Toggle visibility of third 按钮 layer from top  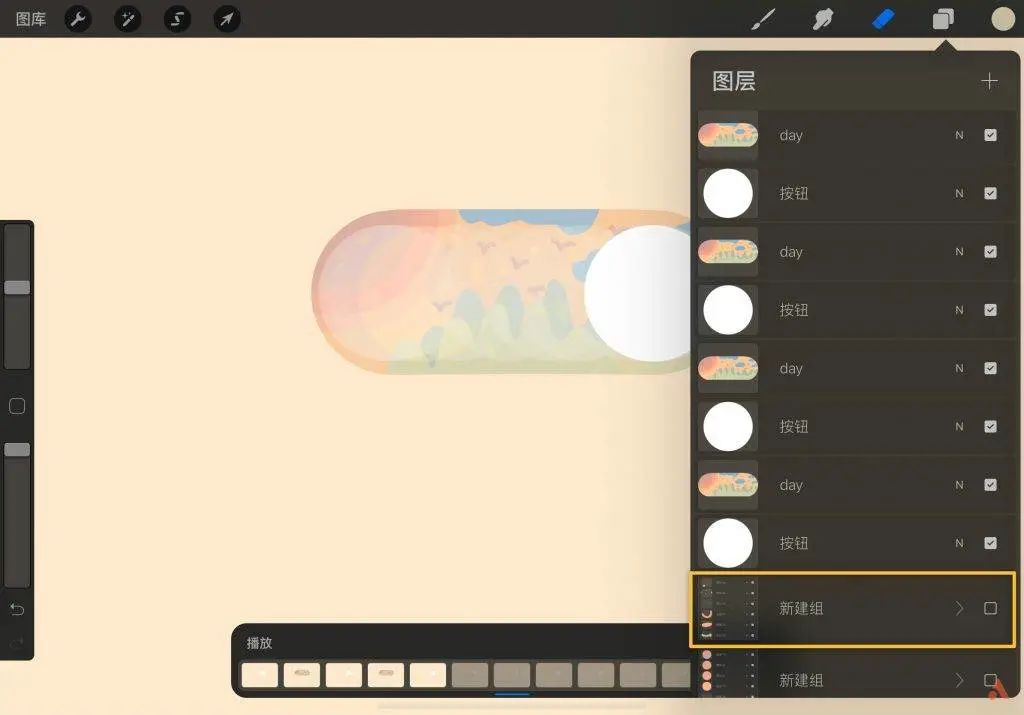point(990,426)
